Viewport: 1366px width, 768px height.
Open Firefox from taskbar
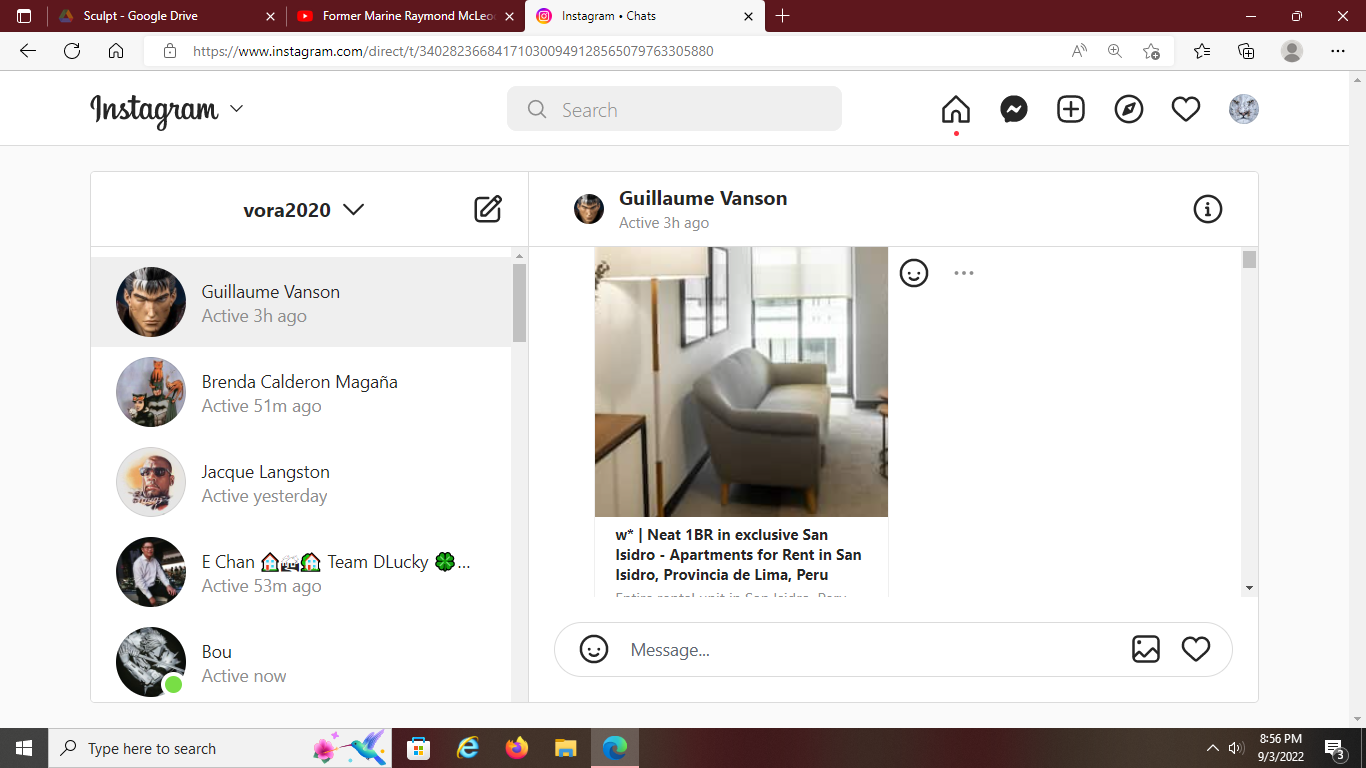[x=517, y=748]
